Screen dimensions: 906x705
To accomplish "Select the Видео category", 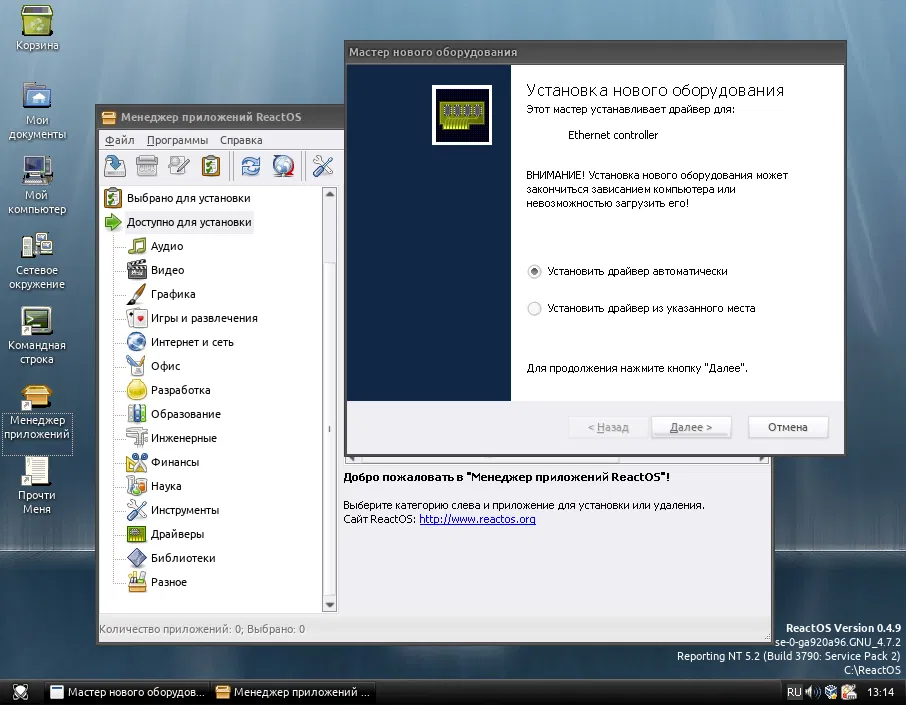I will point(167,270).
